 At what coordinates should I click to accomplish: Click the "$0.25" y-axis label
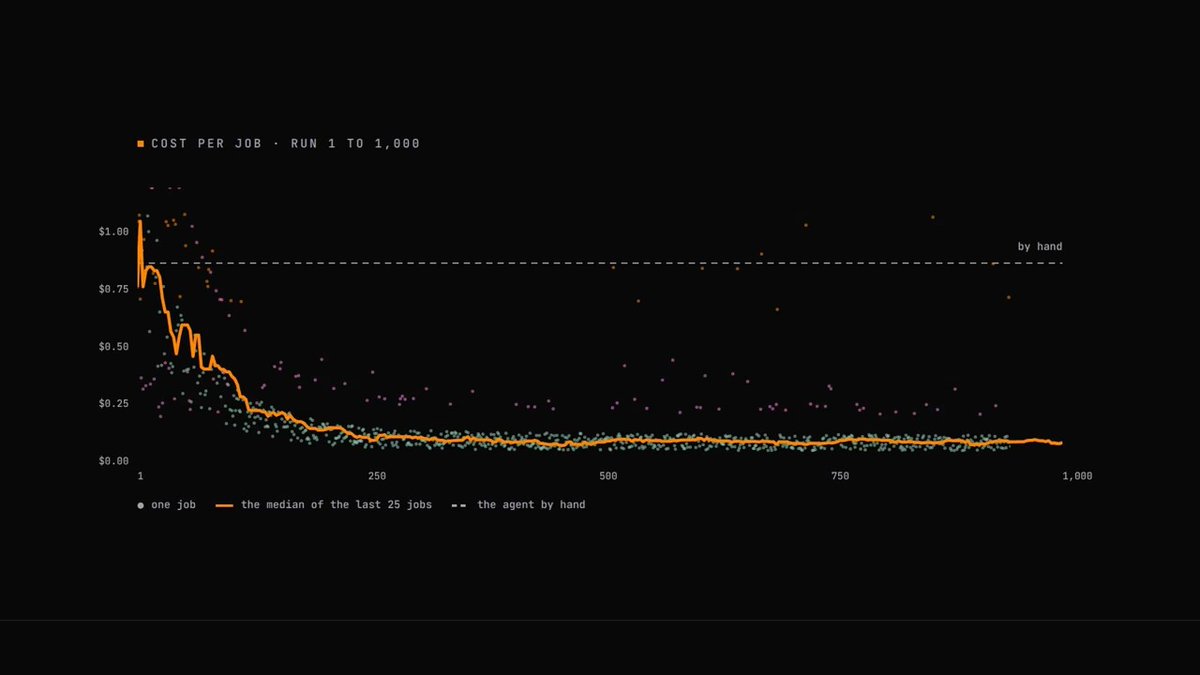point(114,403)
